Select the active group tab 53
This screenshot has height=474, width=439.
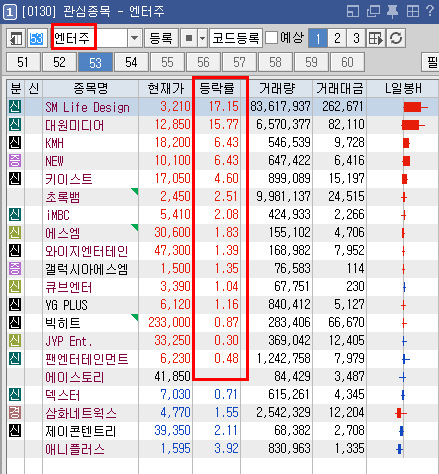(x=95, y=62)
